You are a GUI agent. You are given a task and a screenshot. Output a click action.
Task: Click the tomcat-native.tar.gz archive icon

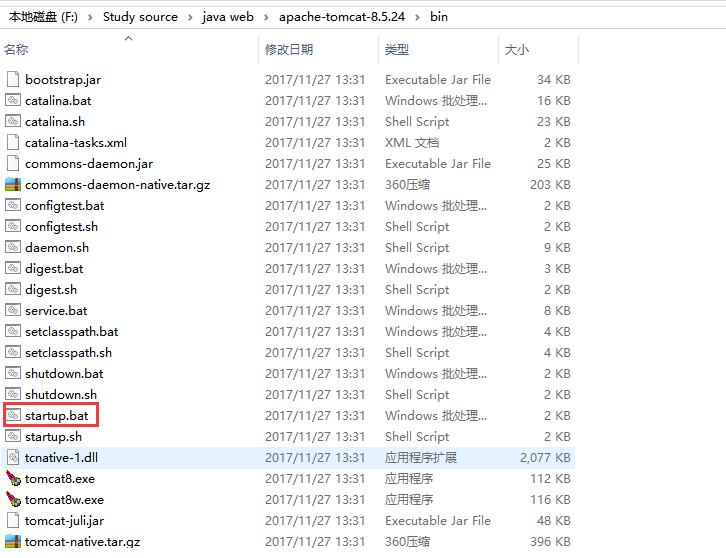coord(13,541)
